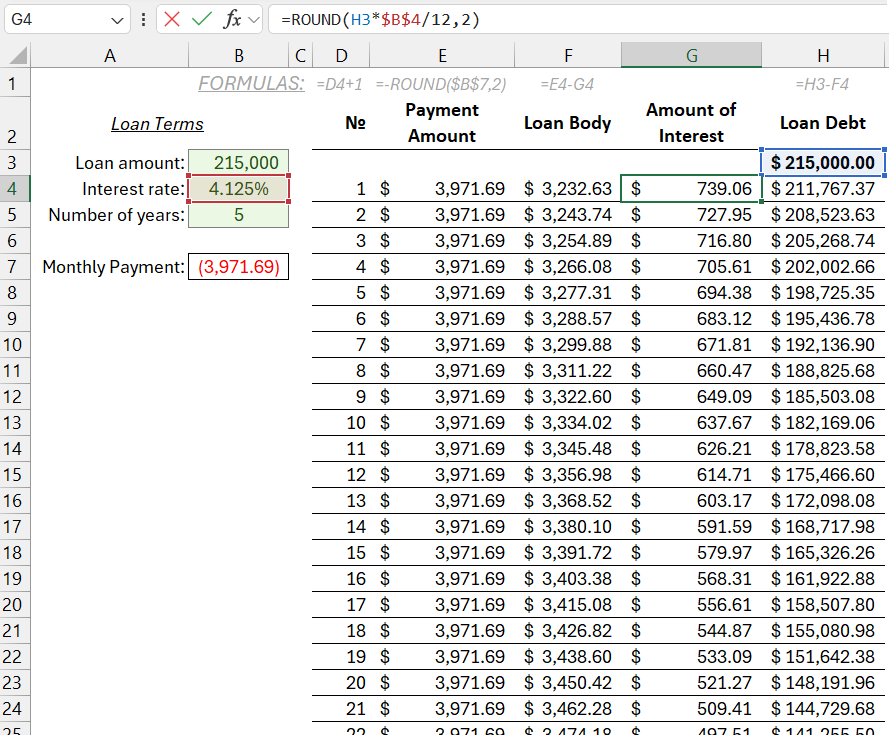Open the chevron dropdown next to fx
889x735 pixels.
252,19
